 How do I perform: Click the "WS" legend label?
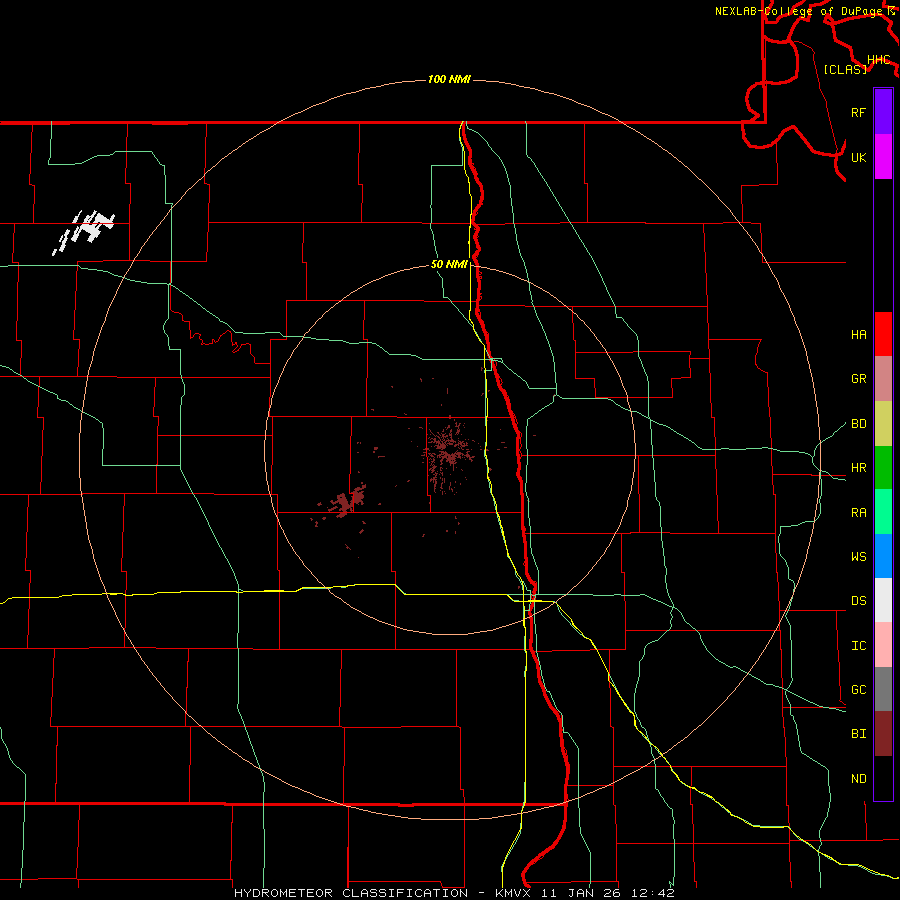(858, 556)
